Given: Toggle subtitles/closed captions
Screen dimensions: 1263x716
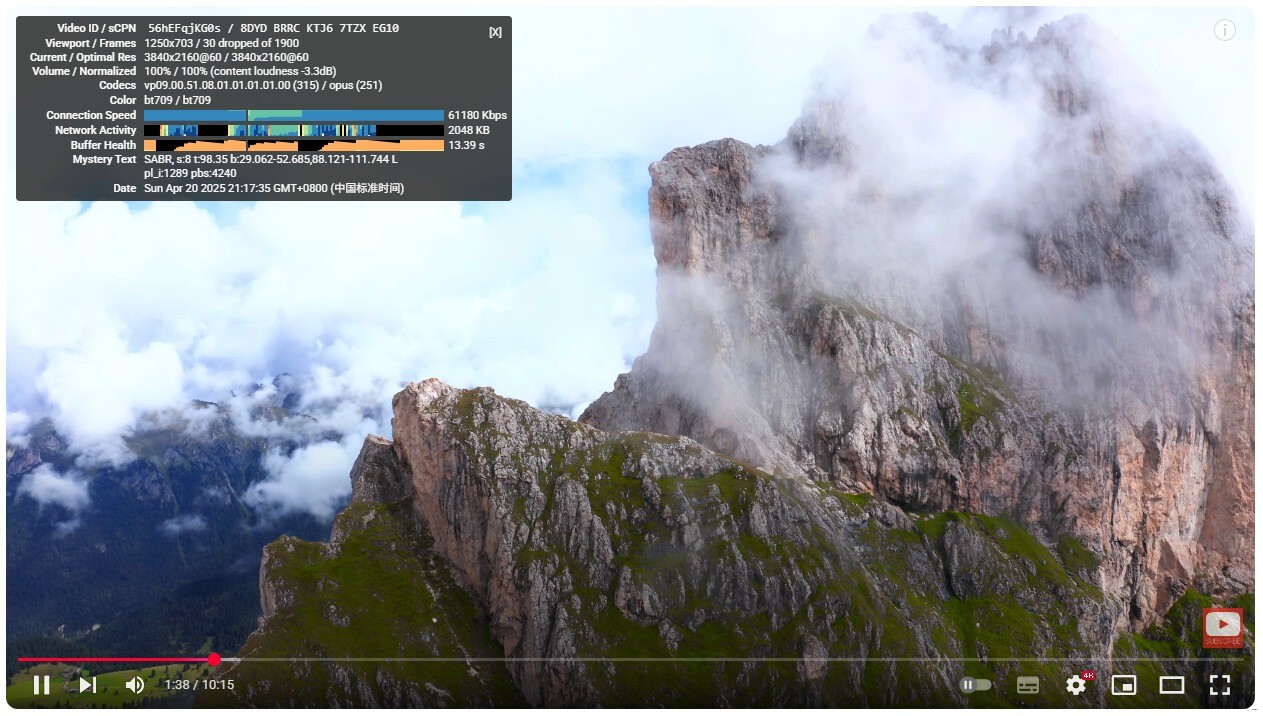Looking at the screenshot, I should tap(1027, 685).
